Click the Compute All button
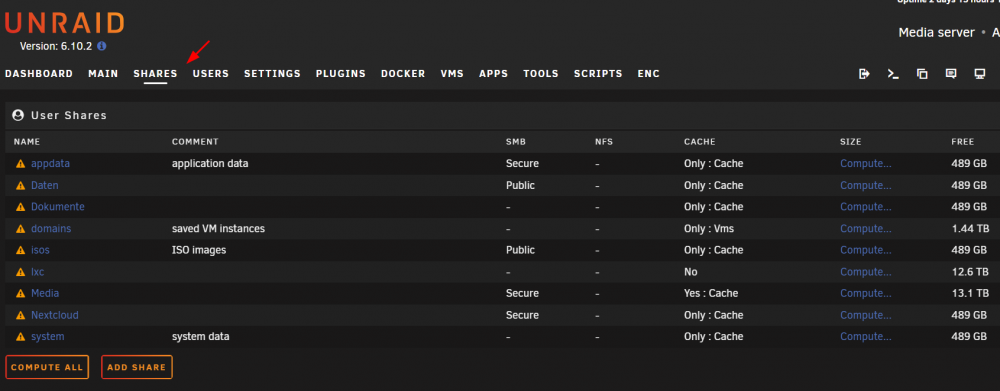The width and height of the screenshot is (1000, 391). click(x=47, y=367)
